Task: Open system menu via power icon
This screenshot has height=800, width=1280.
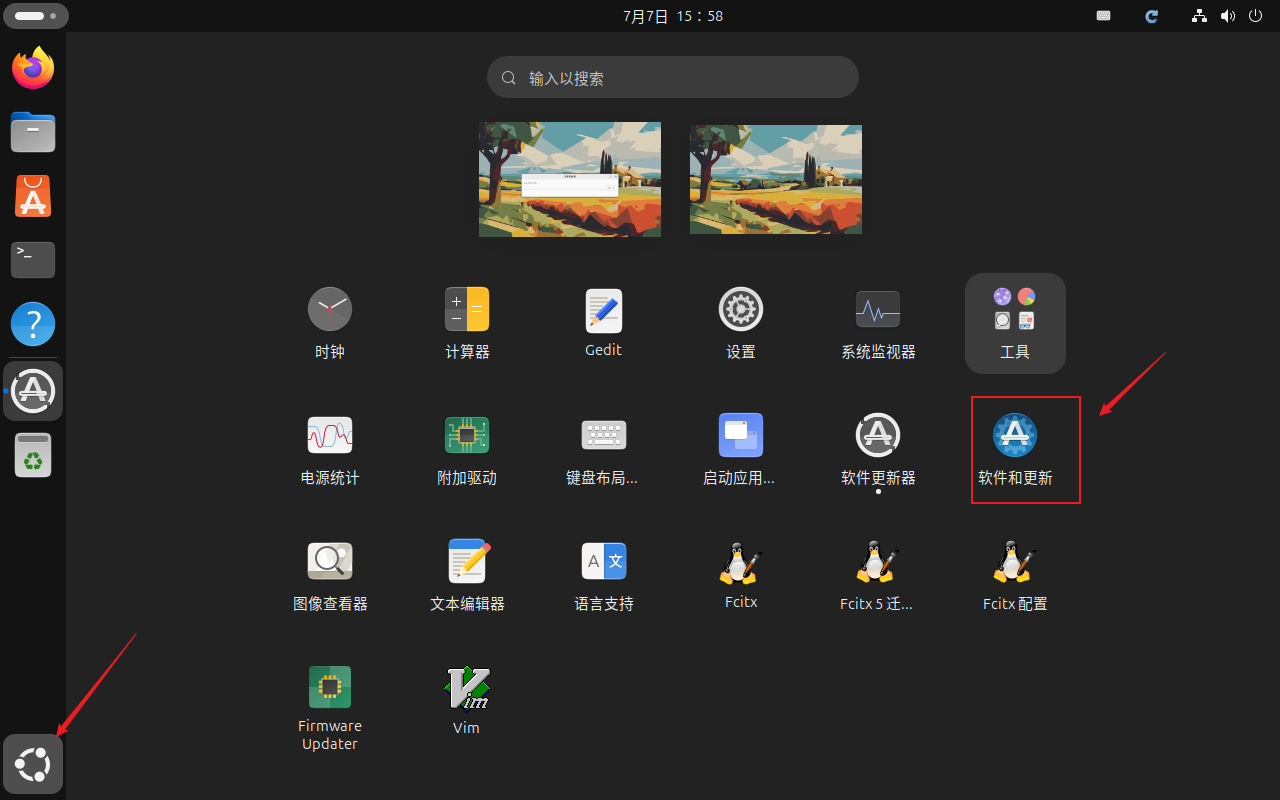Action: pos(1255,16)
